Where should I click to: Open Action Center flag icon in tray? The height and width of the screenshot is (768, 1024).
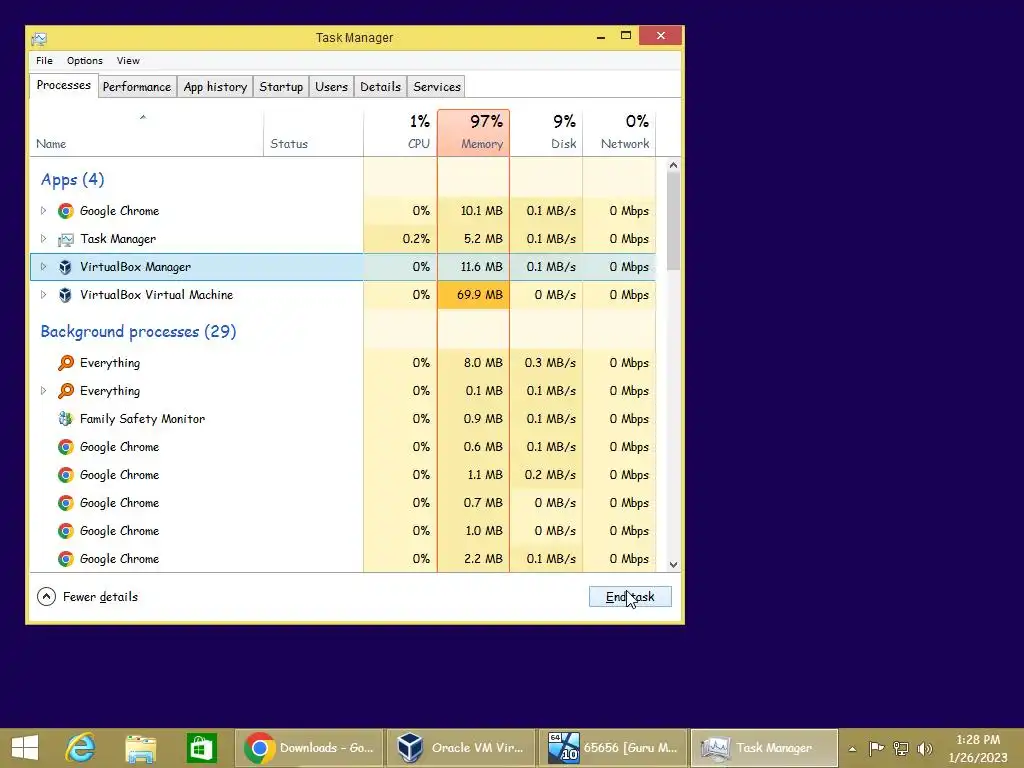[x=876, y=748]
